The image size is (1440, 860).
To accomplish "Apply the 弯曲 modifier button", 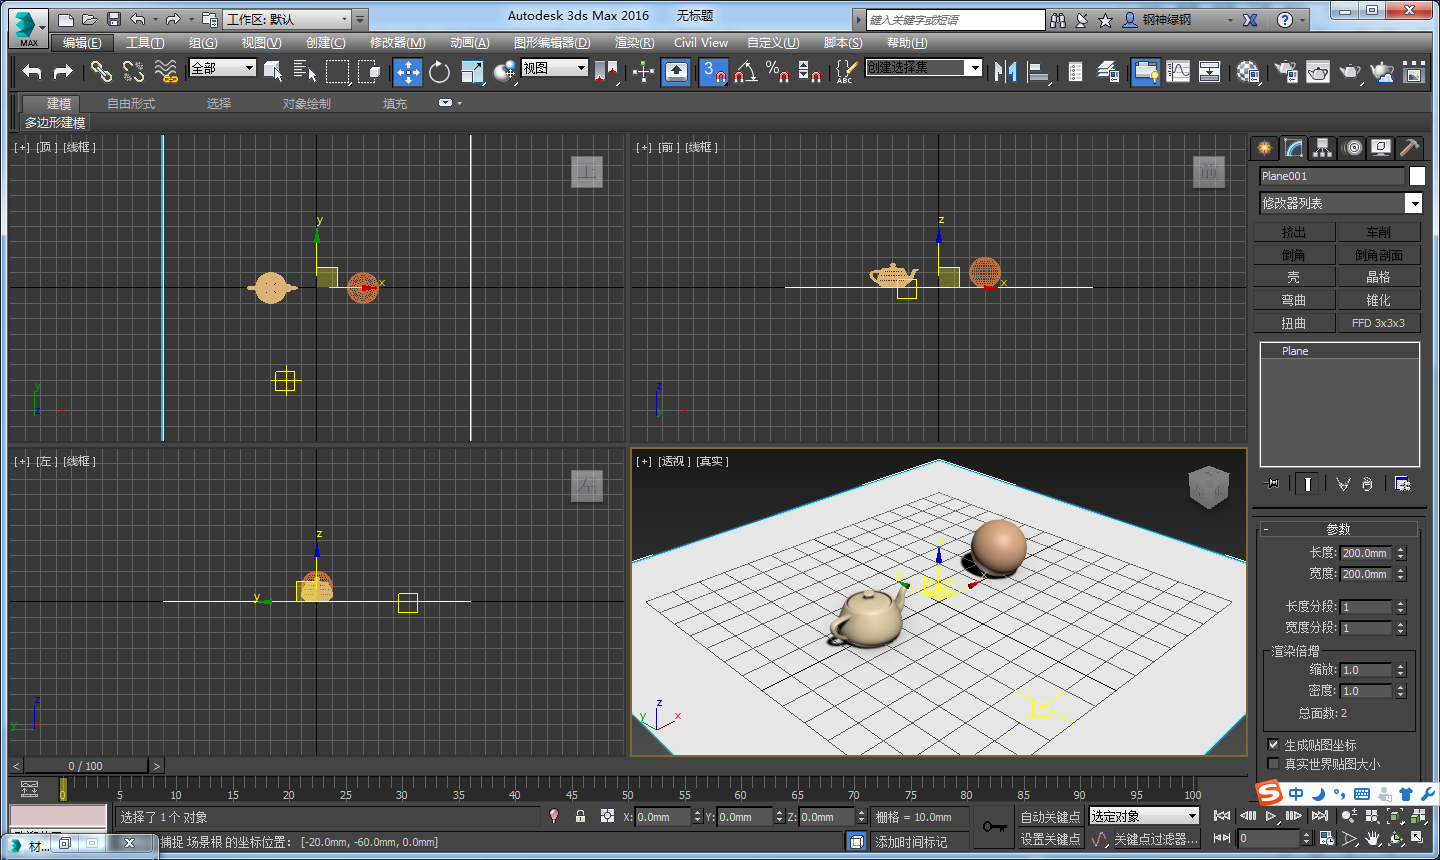I will [1294, 300].
